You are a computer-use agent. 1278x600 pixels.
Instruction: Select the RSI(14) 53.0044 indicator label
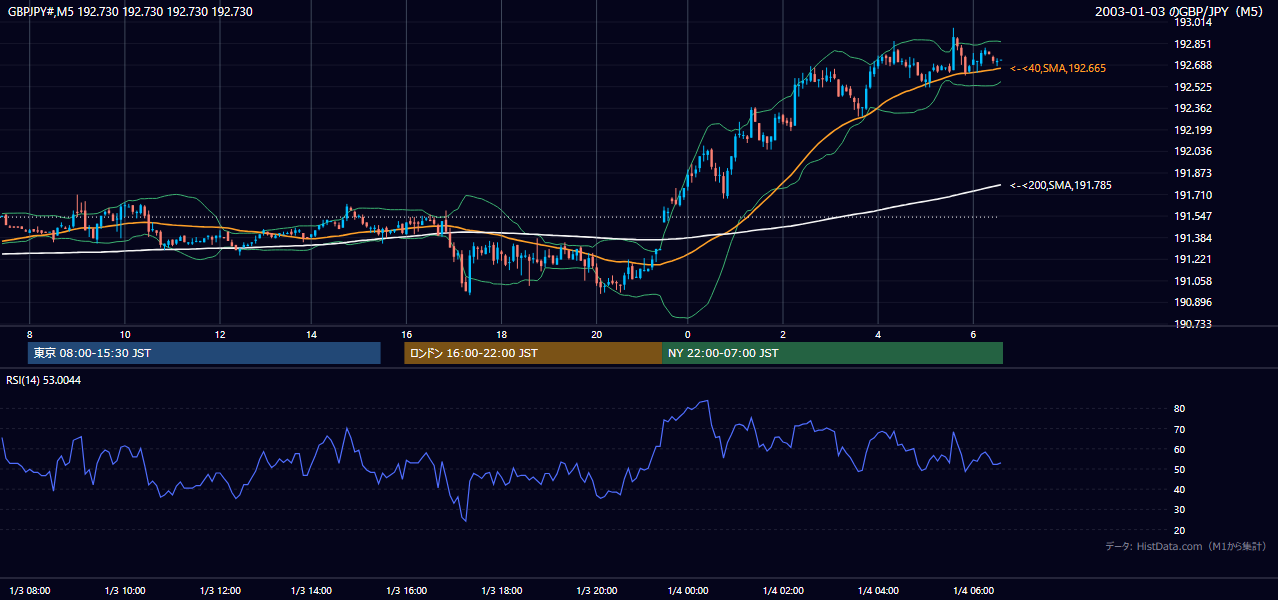click(44, 380)
